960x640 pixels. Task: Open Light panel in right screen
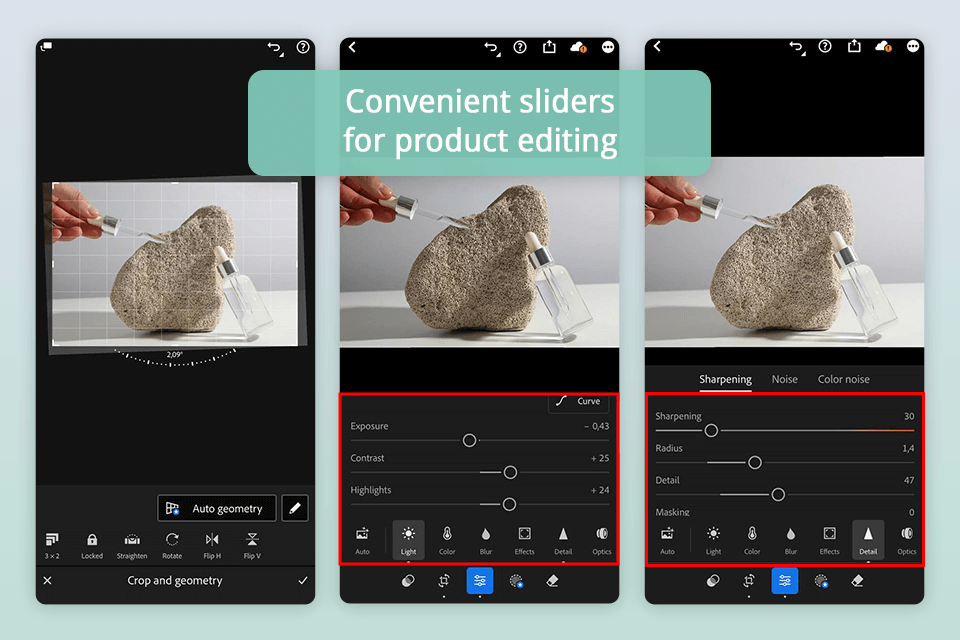(x=713, y=540)
